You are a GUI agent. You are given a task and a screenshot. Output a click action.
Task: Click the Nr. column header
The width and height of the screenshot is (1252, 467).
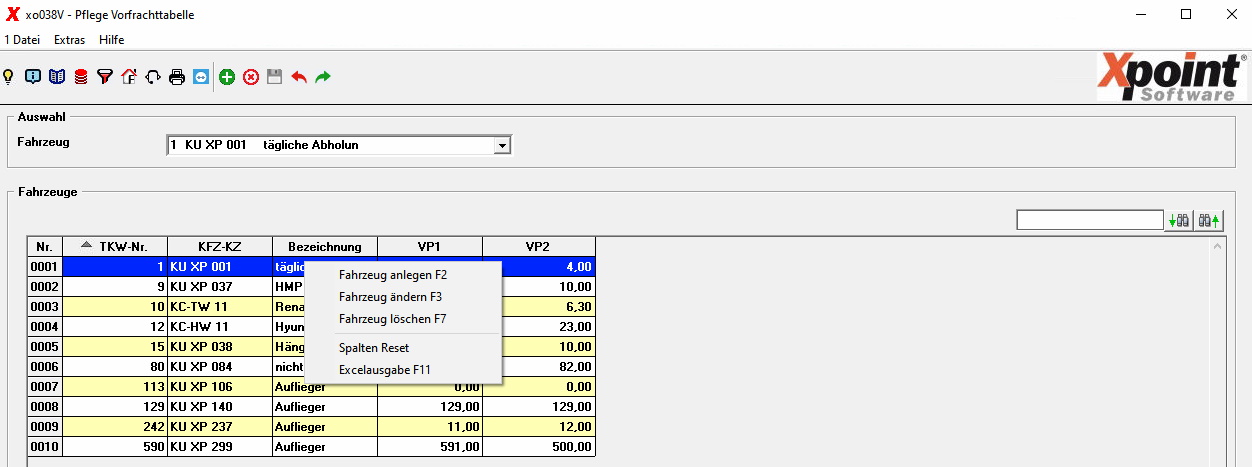point(45,246)
